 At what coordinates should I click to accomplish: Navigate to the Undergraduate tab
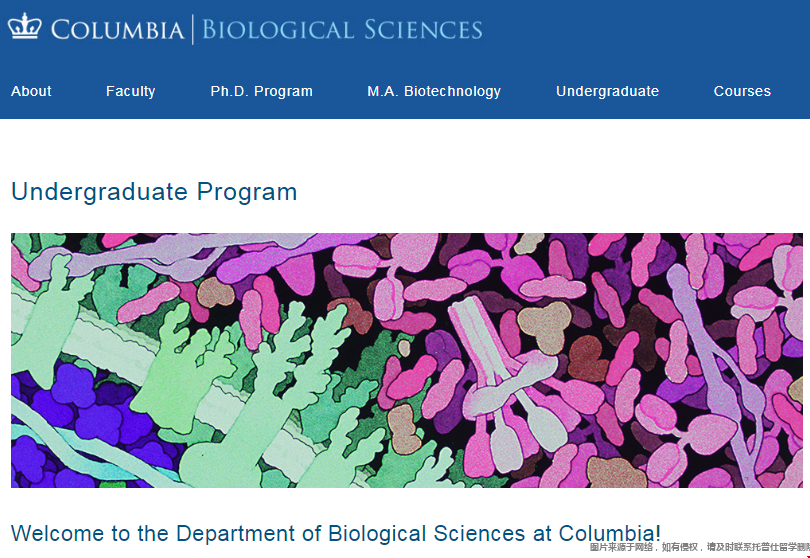(607, 91)
